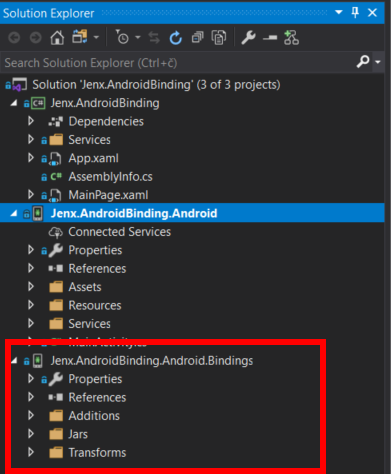Select the Resources folder
The width and height of the screenshot is (391, 474).
(95, 305)
